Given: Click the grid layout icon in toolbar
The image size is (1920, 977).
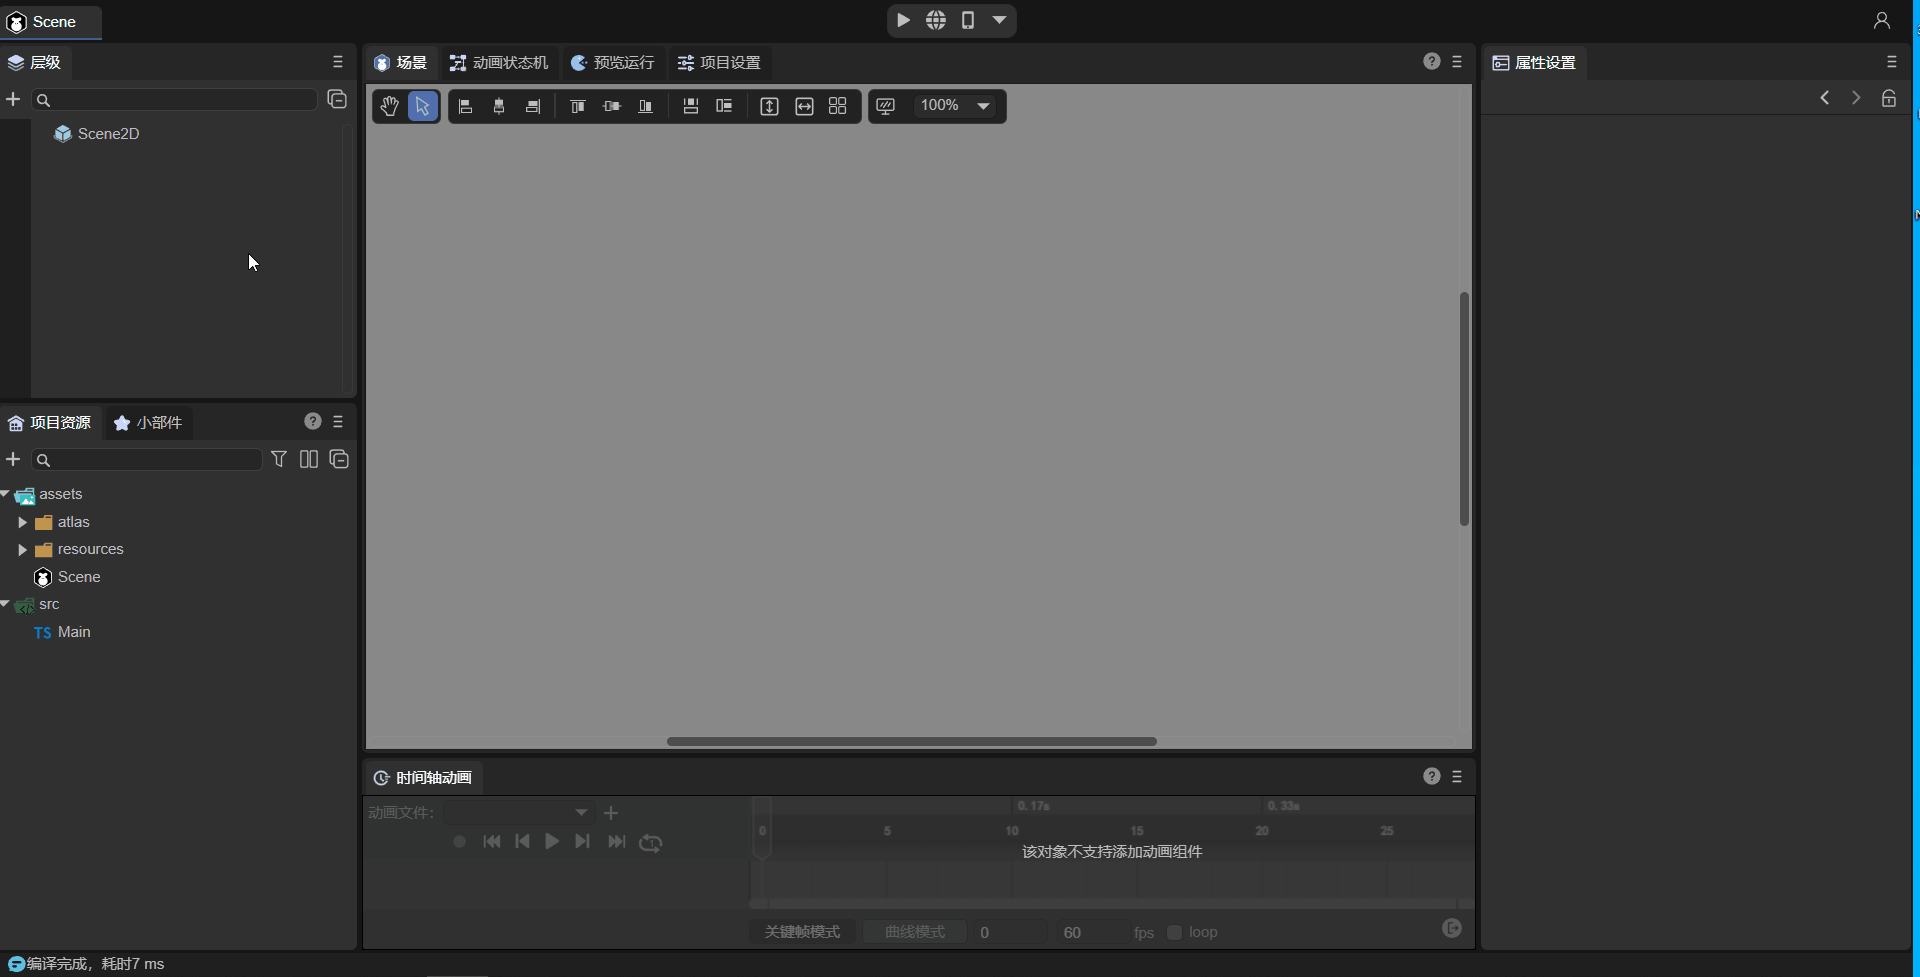Looking at the screenshot, I should pyautogui.click(x=838, y=106).
